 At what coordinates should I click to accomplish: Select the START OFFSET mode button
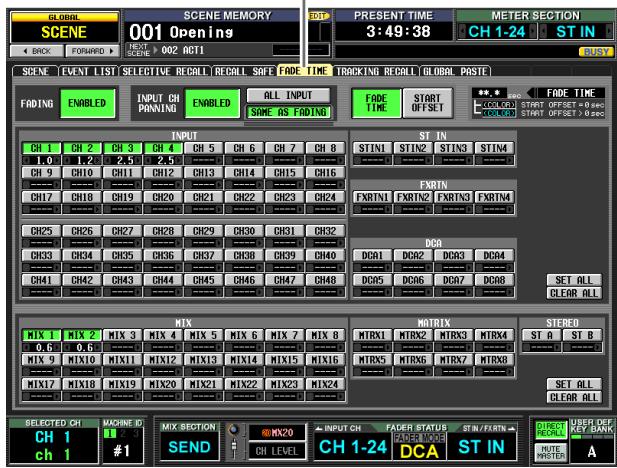(428, 103)
